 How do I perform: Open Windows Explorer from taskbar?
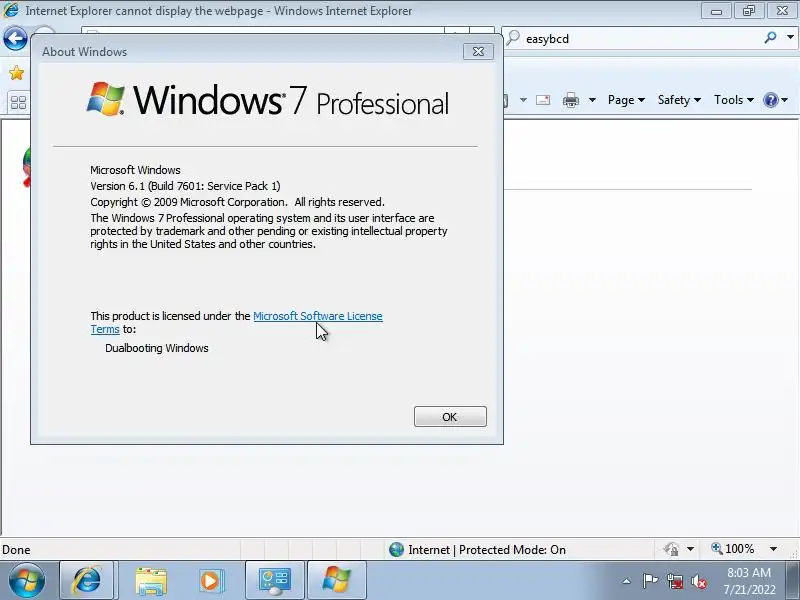tap(151, 581)
